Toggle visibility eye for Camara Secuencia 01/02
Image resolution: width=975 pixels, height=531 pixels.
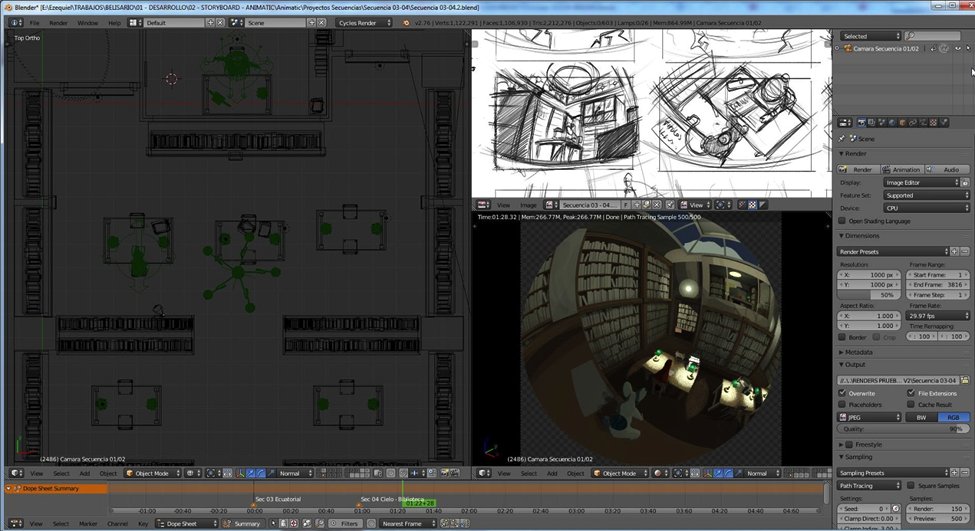click(x=958, y=48)
